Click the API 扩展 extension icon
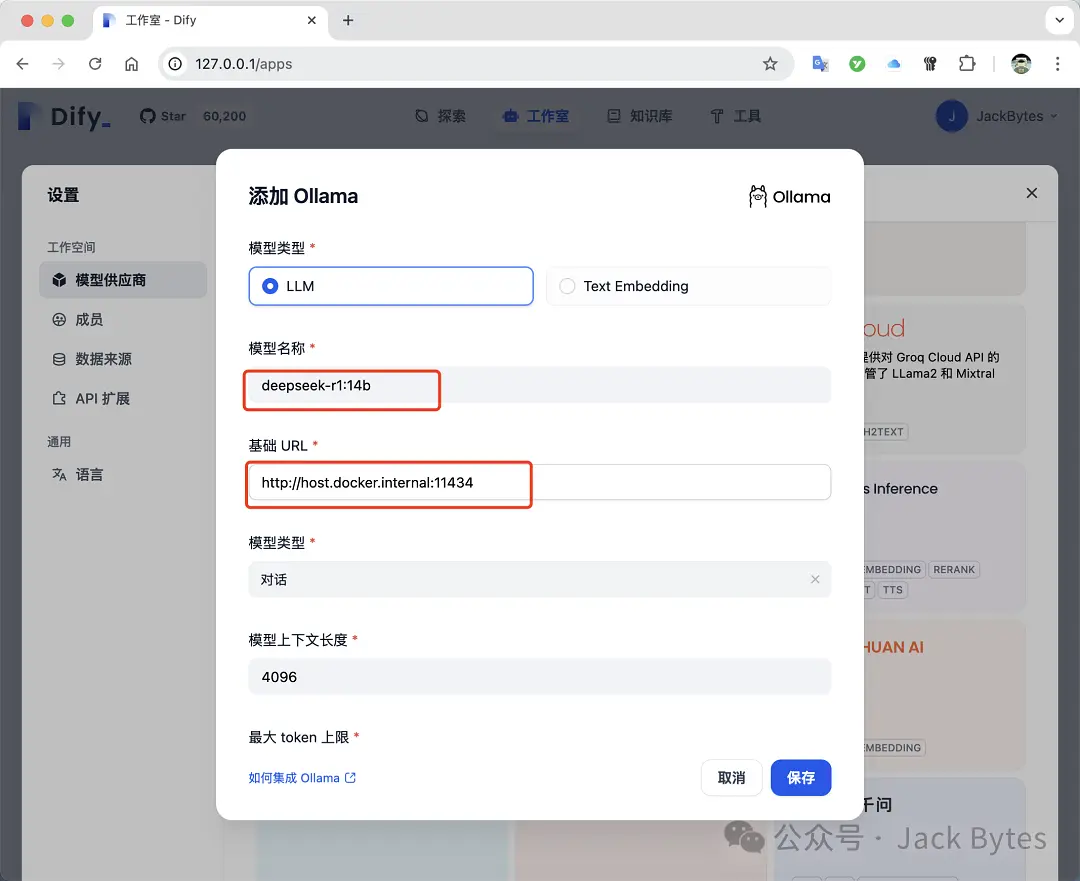 point(60,398)
